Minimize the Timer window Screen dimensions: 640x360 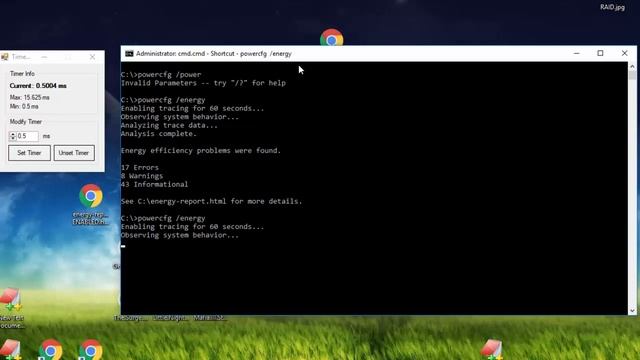44,57
